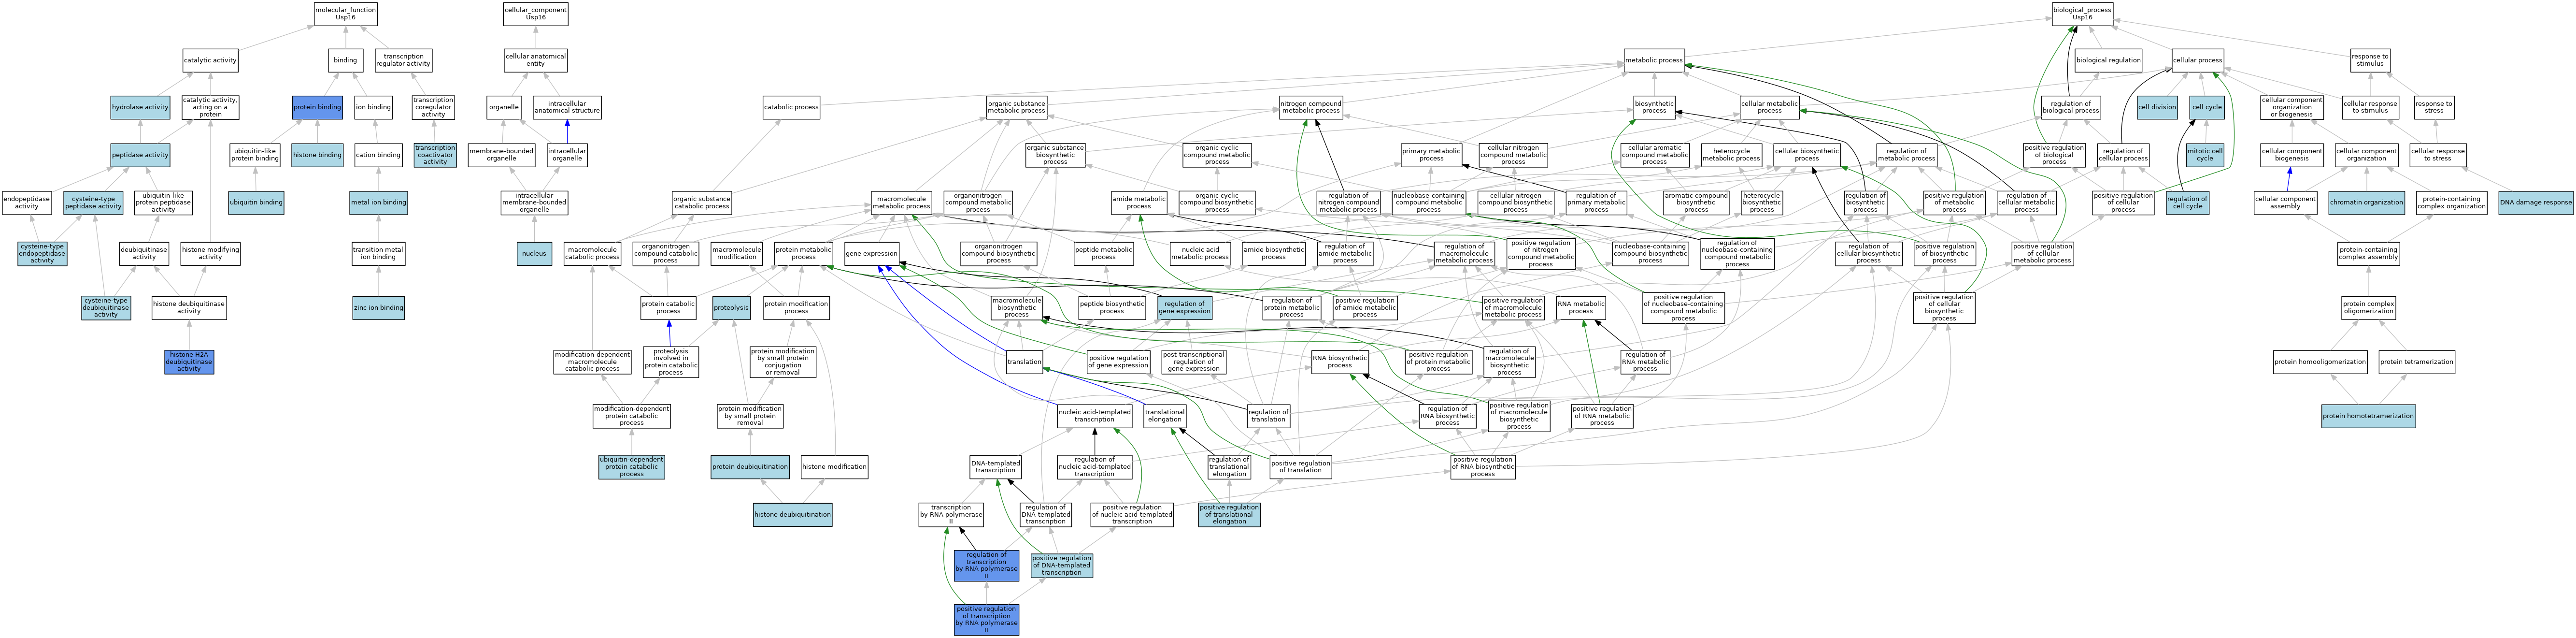
Task: Click the 'histone modification' node
Action: (x=835, y=467)
